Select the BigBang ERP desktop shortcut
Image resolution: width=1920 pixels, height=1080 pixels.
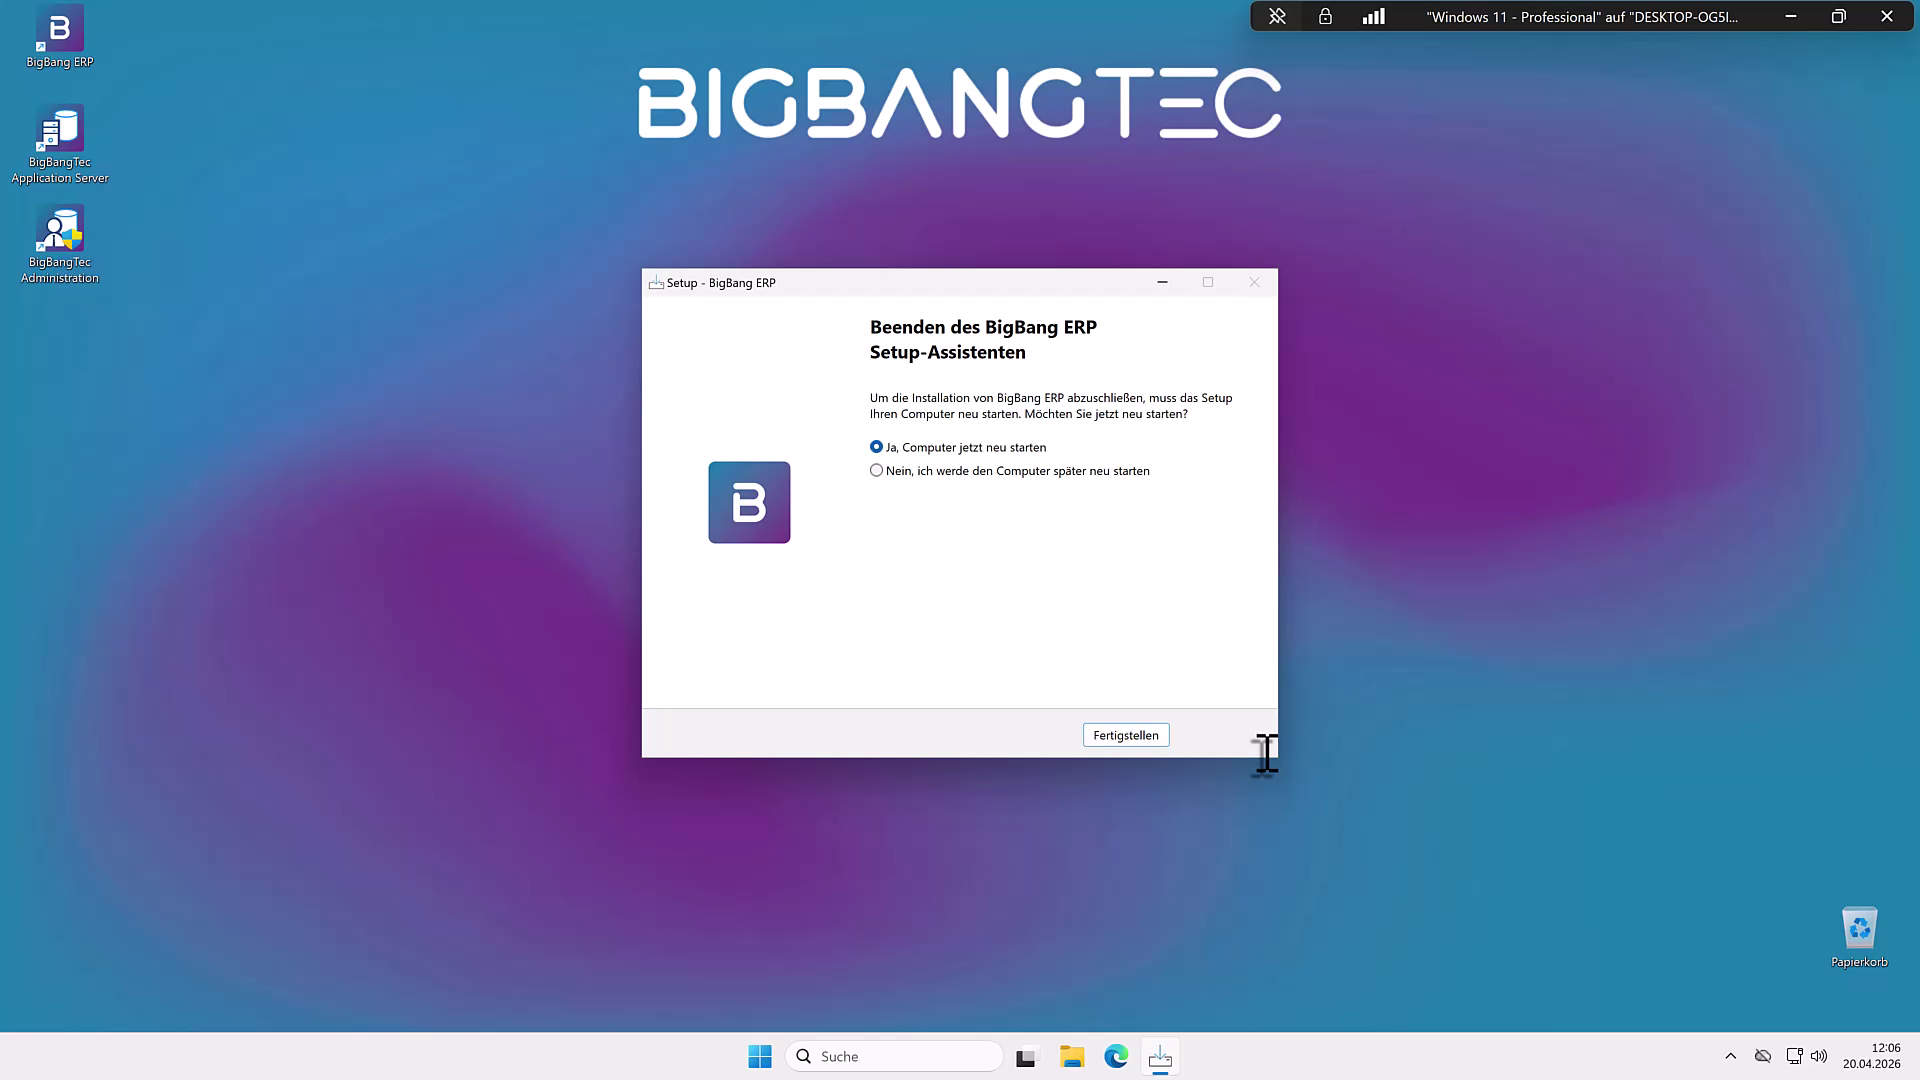[60, 37]
